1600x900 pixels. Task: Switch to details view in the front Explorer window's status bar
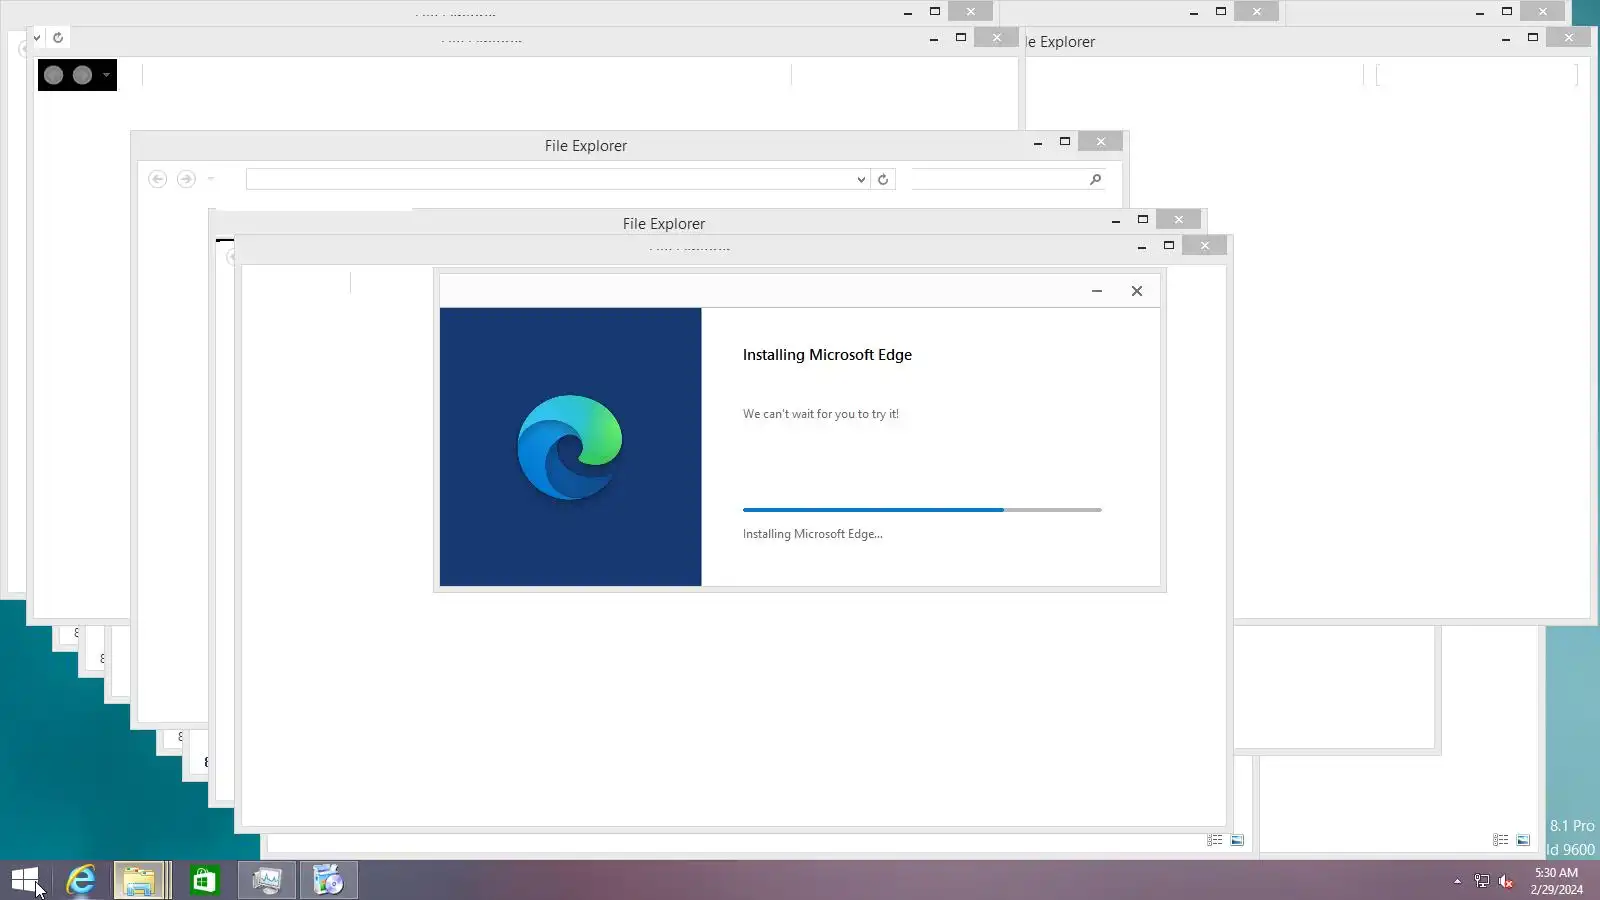1215,841
